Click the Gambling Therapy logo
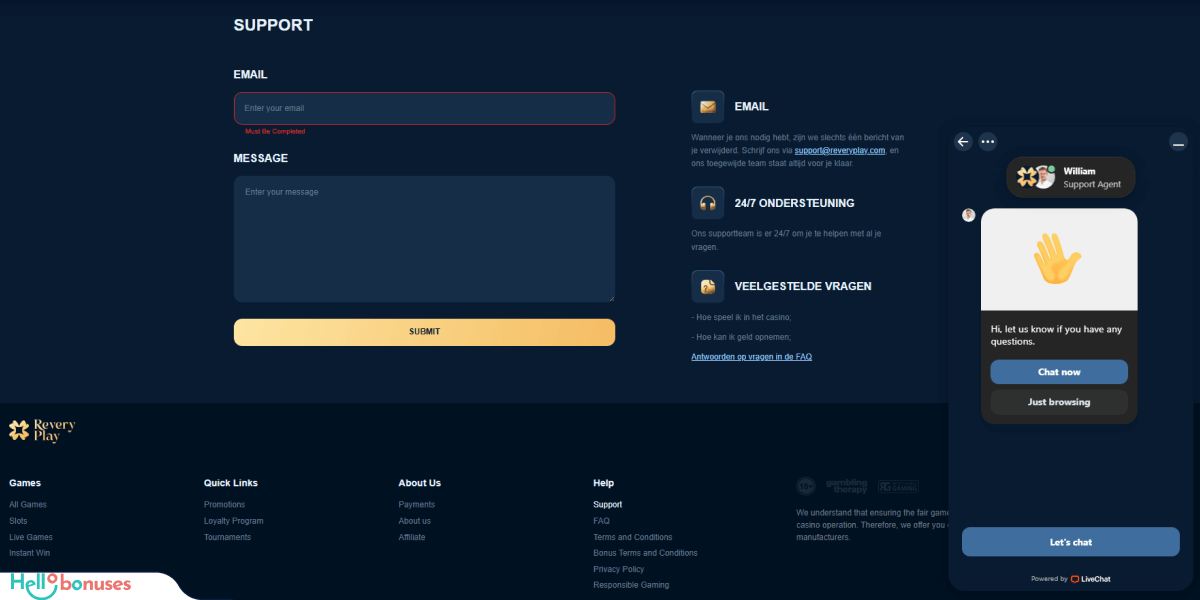Image resolution: width=1200 pixels, height=600 pixels. [847, 486]
